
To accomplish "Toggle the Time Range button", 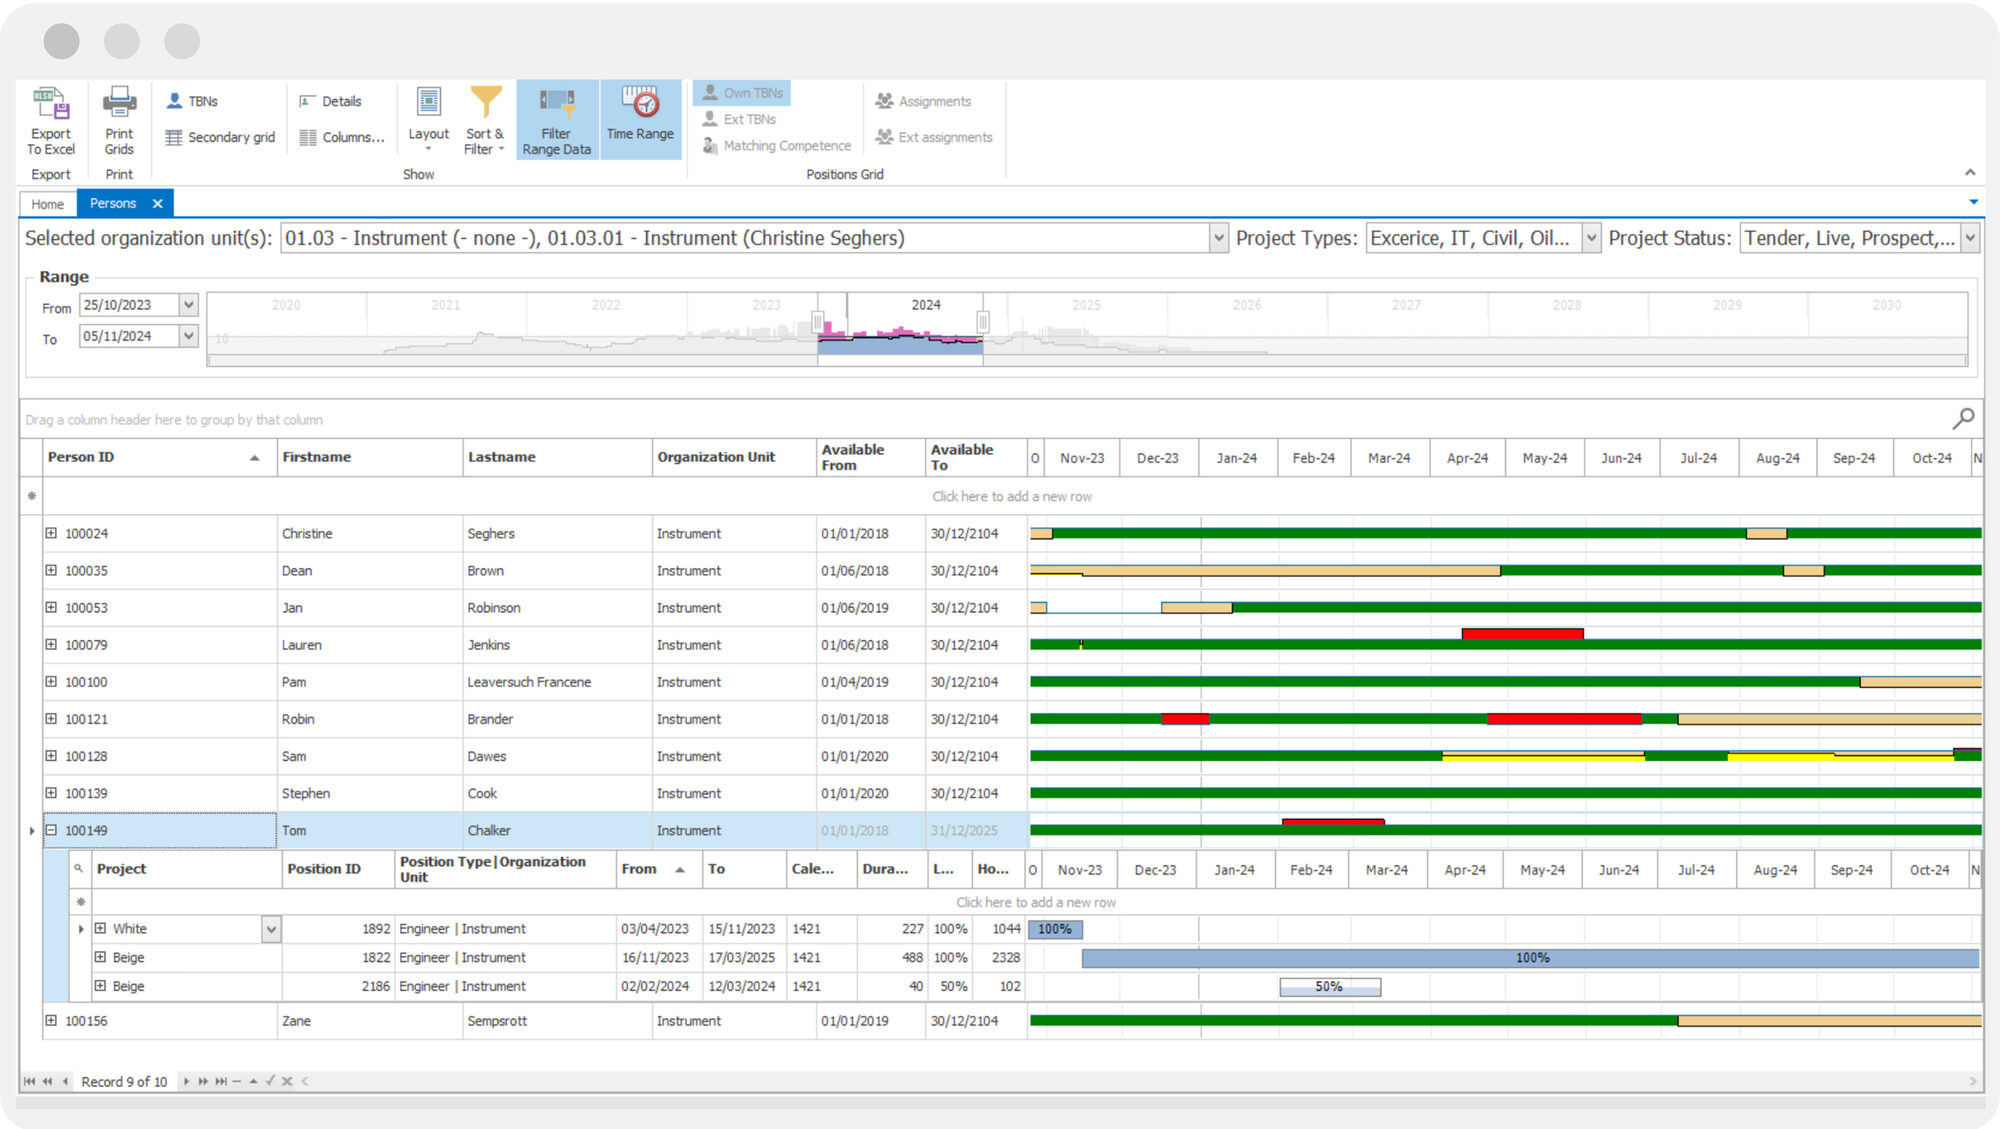I will pyautogui.click(x=640, y=121).
